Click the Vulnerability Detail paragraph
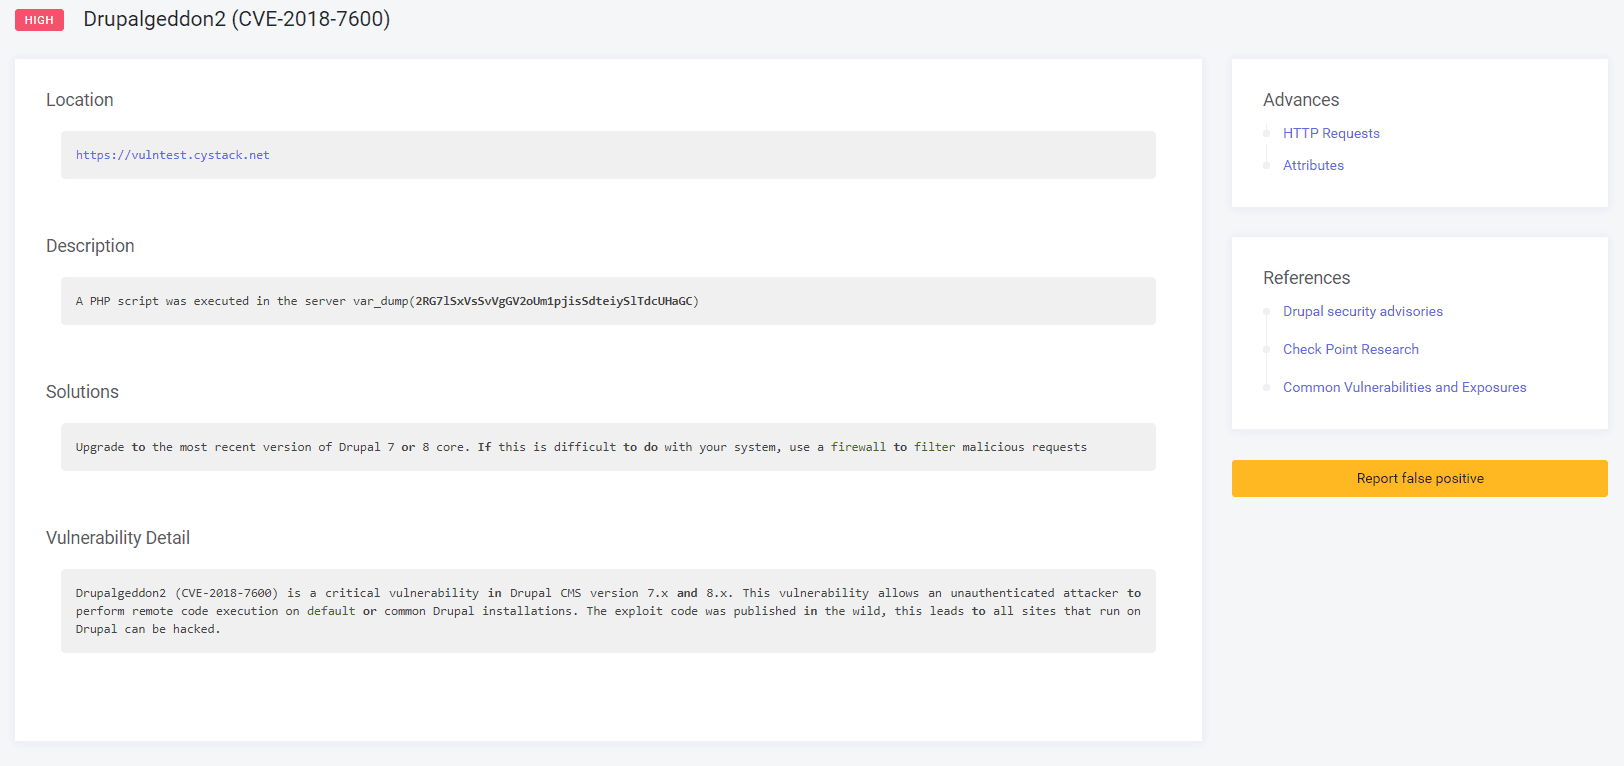The width and height of the screenshot is (1624, 766). tap(608, 611)
